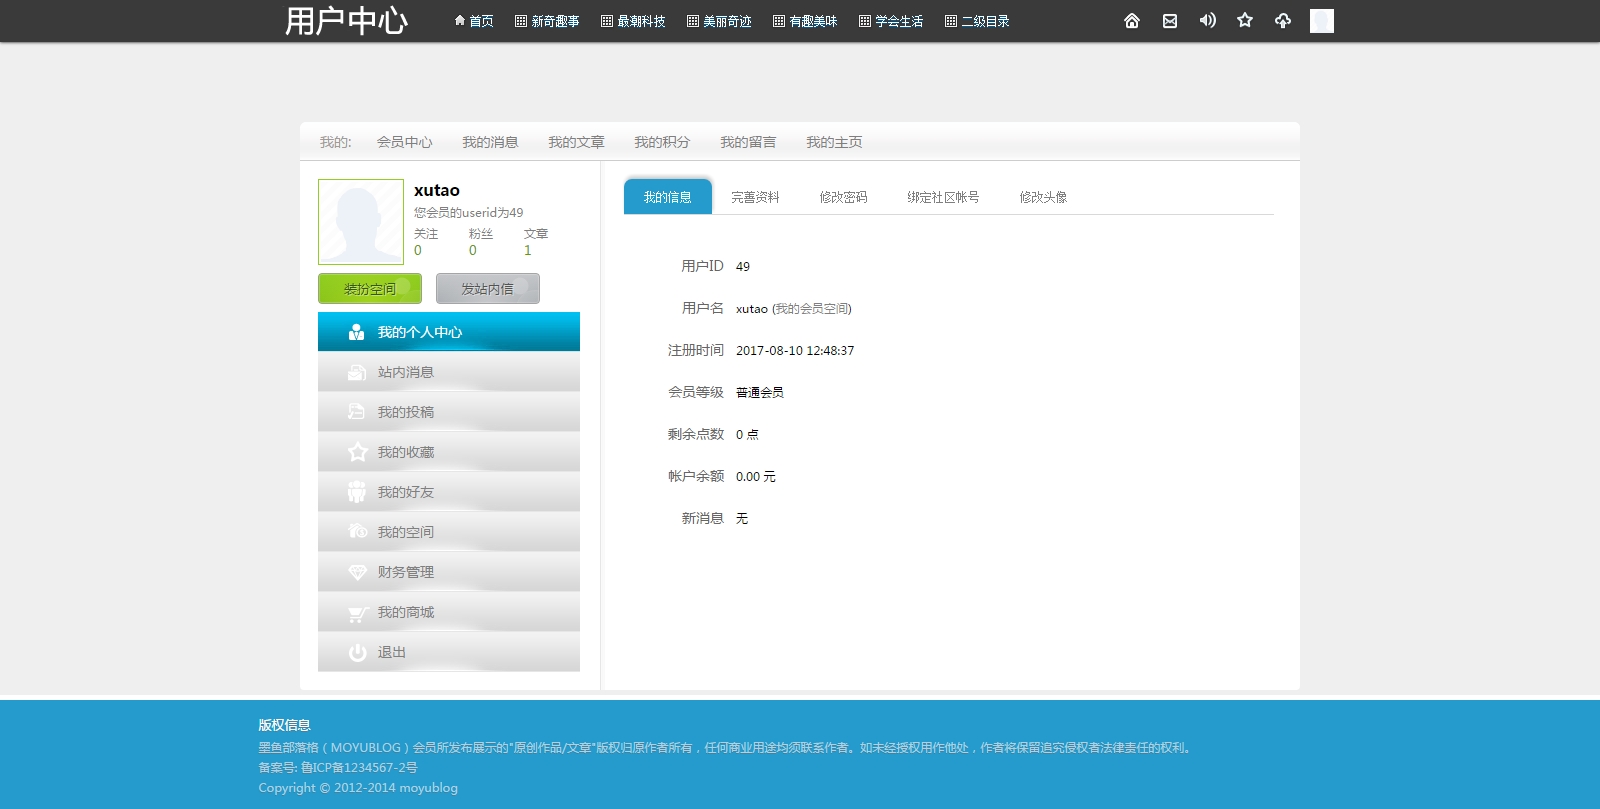Switch to the 修改密码 tab
The width and height of the screenshot is (1600, 809).
click(x=843, y=197)
